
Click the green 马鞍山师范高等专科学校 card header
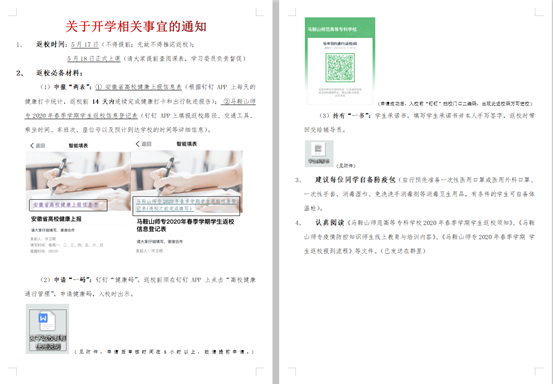pyautogui.click(x=340, y=29)
